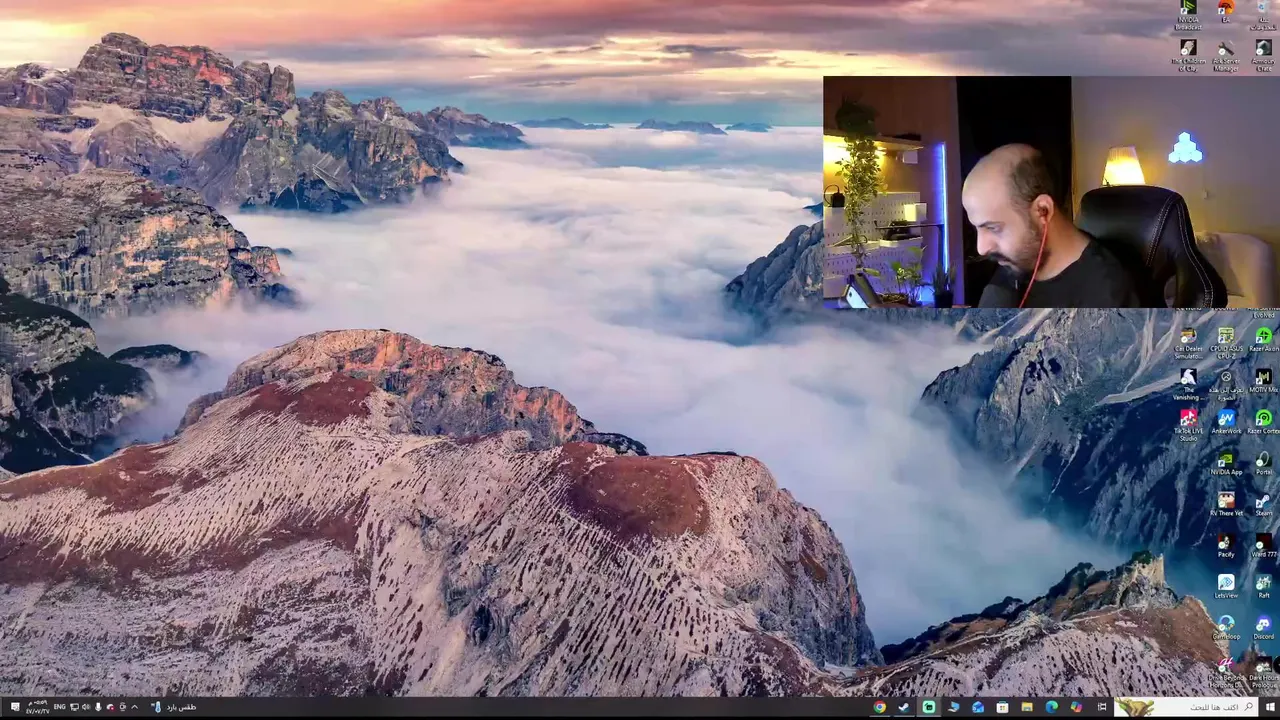Open The Vanishing desktop shortcut
1280x720 pixels.
[x=1188, y=384]
